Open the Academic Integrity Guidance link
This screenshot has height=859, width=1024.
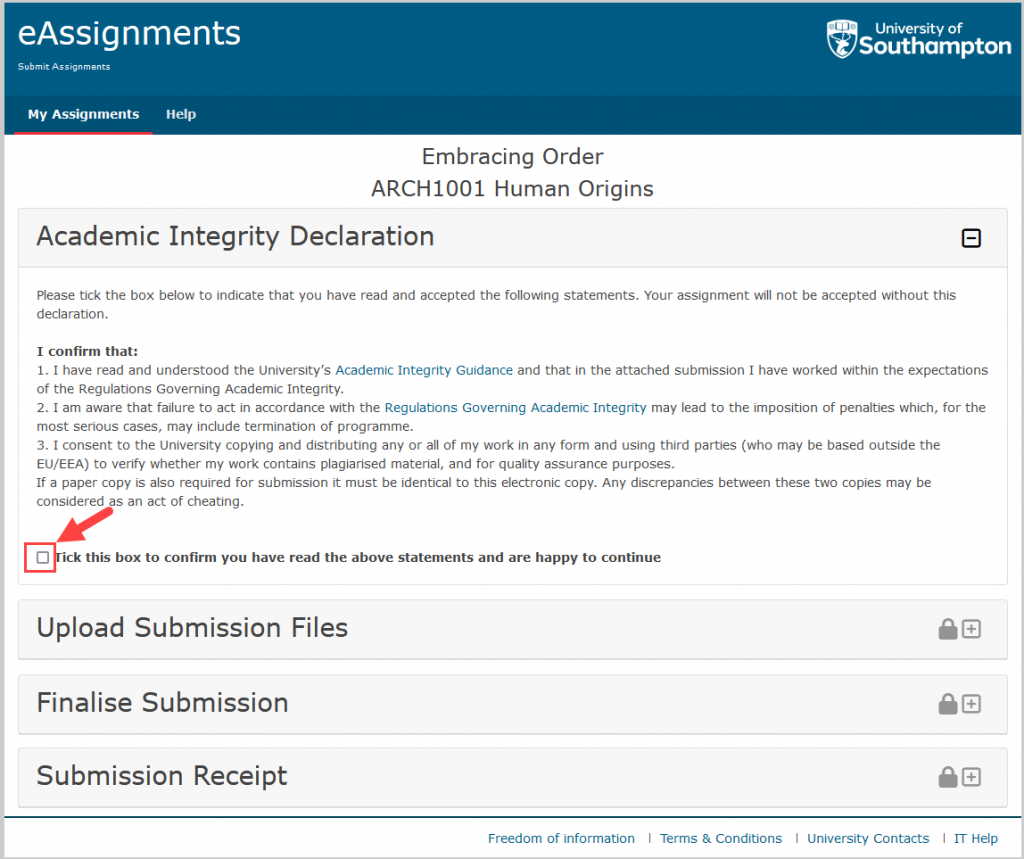(424, 370)
